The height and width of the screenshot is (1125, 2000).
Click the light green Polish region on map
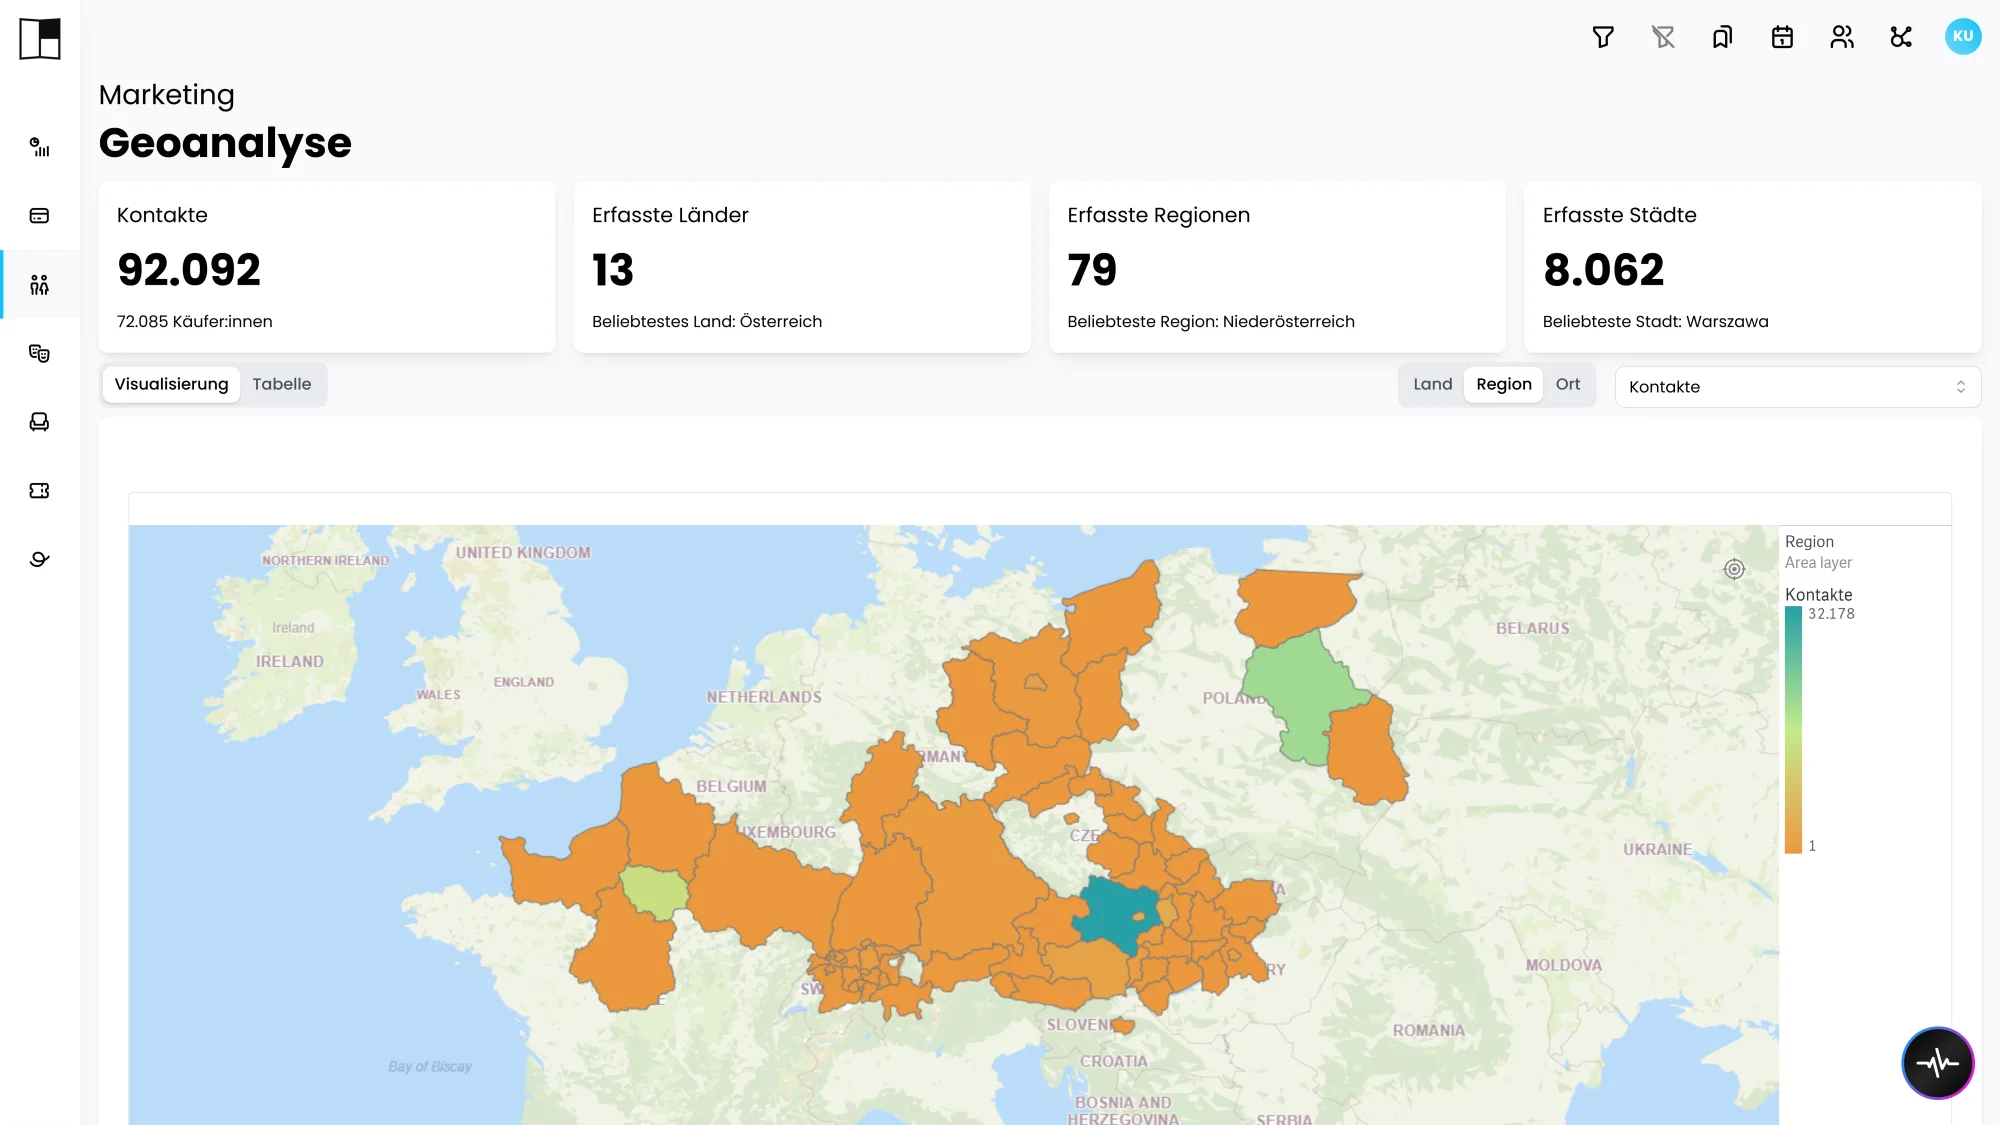coord(1303,696)
